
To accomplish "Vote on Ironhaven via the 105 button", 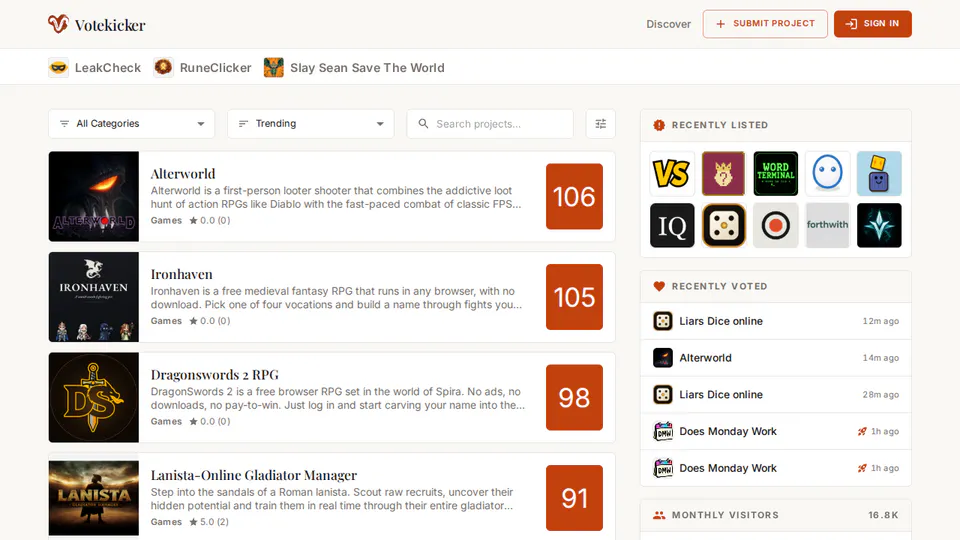I will point(574,297).
